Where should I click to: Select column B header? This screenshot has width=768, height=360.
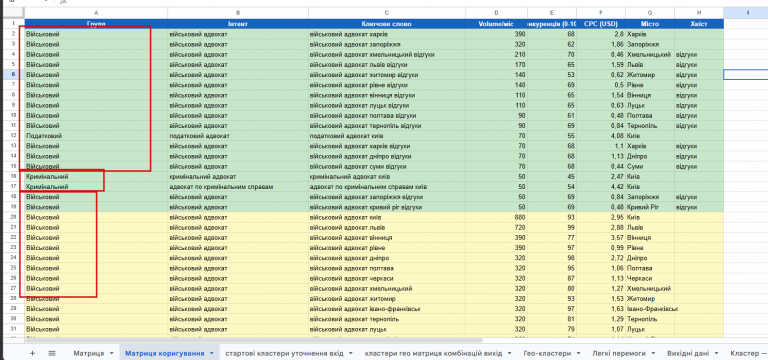[238, 13]
